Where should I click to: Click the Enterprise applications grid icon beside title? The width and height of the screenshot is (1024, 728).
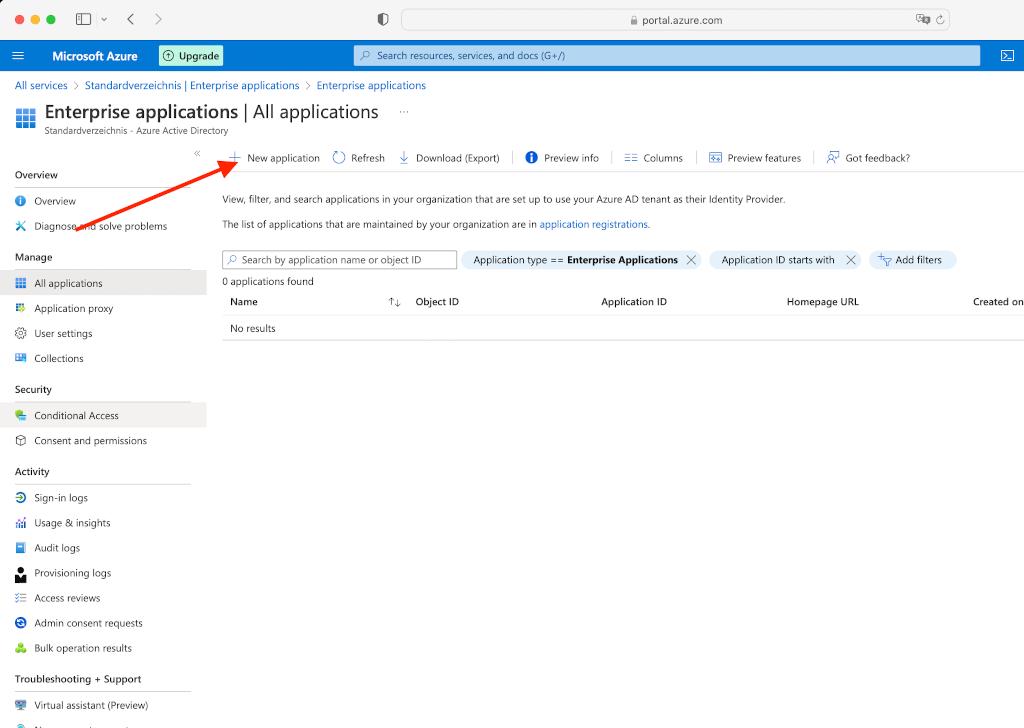coord(25,118)
